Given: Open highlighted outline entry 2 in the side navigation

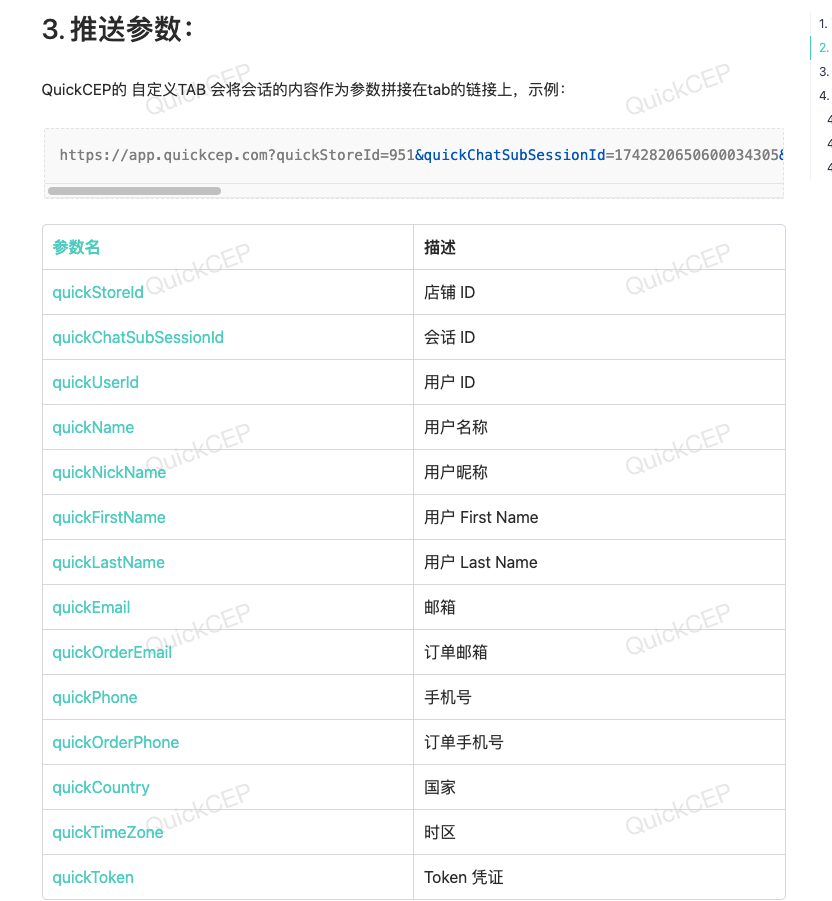Looking at the screenshot, I should pos(824,48).
